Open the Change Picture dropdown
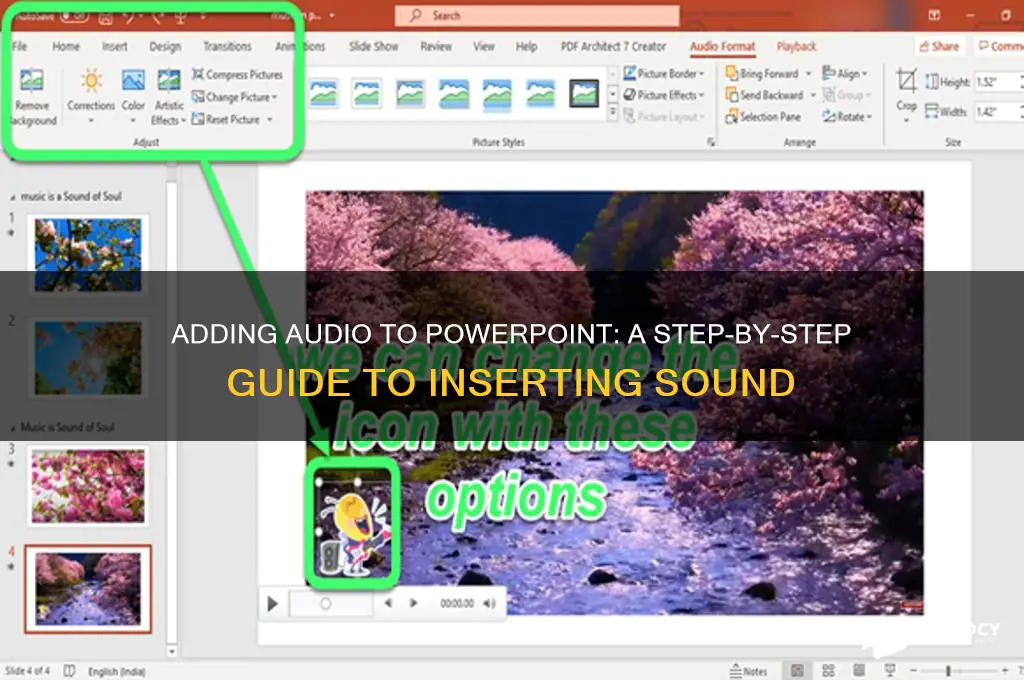Viewport: 1024px width, 680px height. tap(234, 97)
